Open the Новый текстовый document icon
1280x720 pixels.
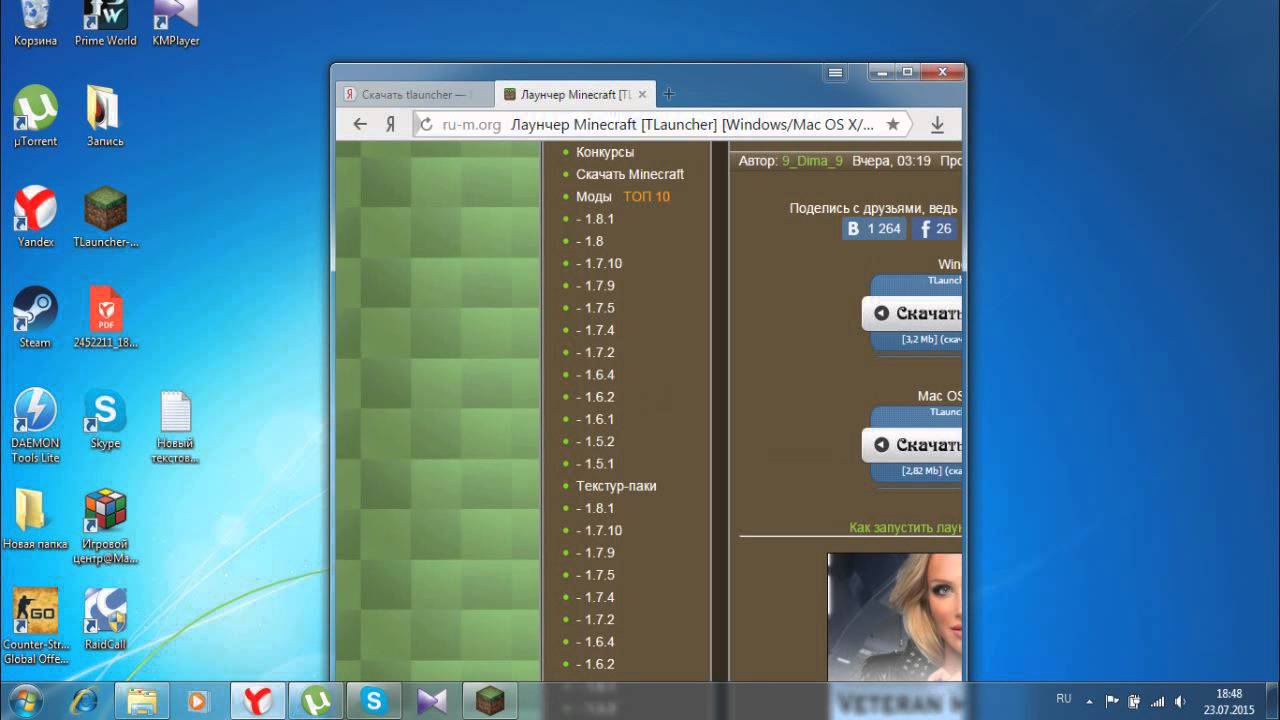(175, 425)
